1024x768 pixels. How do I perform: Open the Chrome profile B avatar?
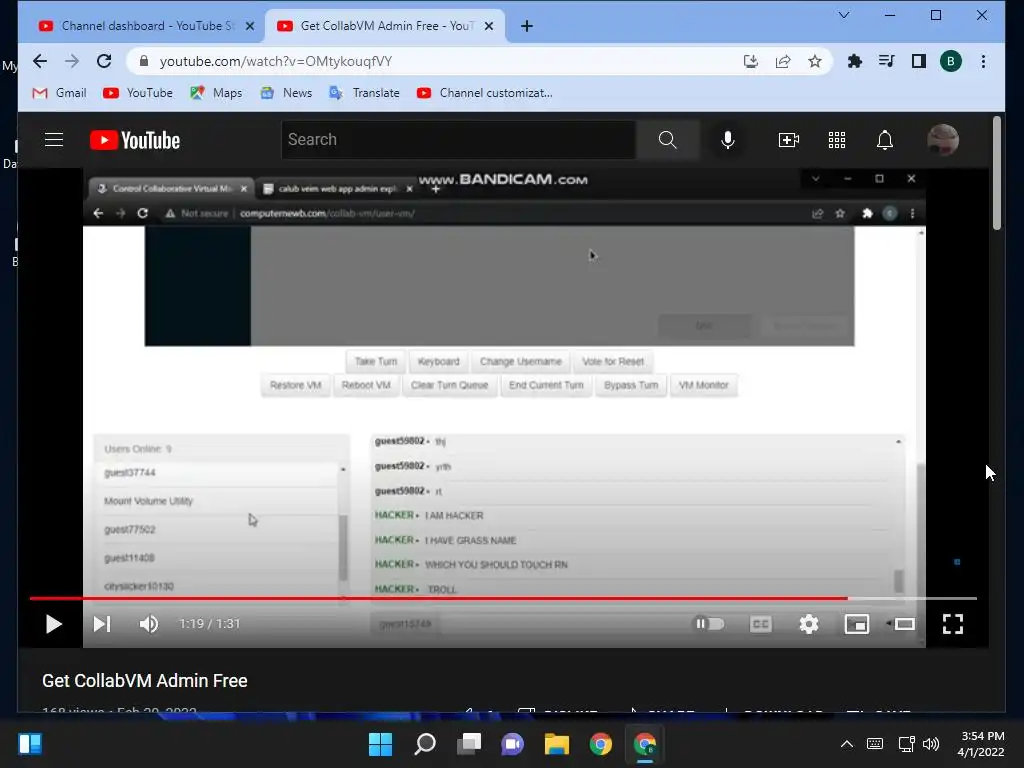(x=950, y=61)
